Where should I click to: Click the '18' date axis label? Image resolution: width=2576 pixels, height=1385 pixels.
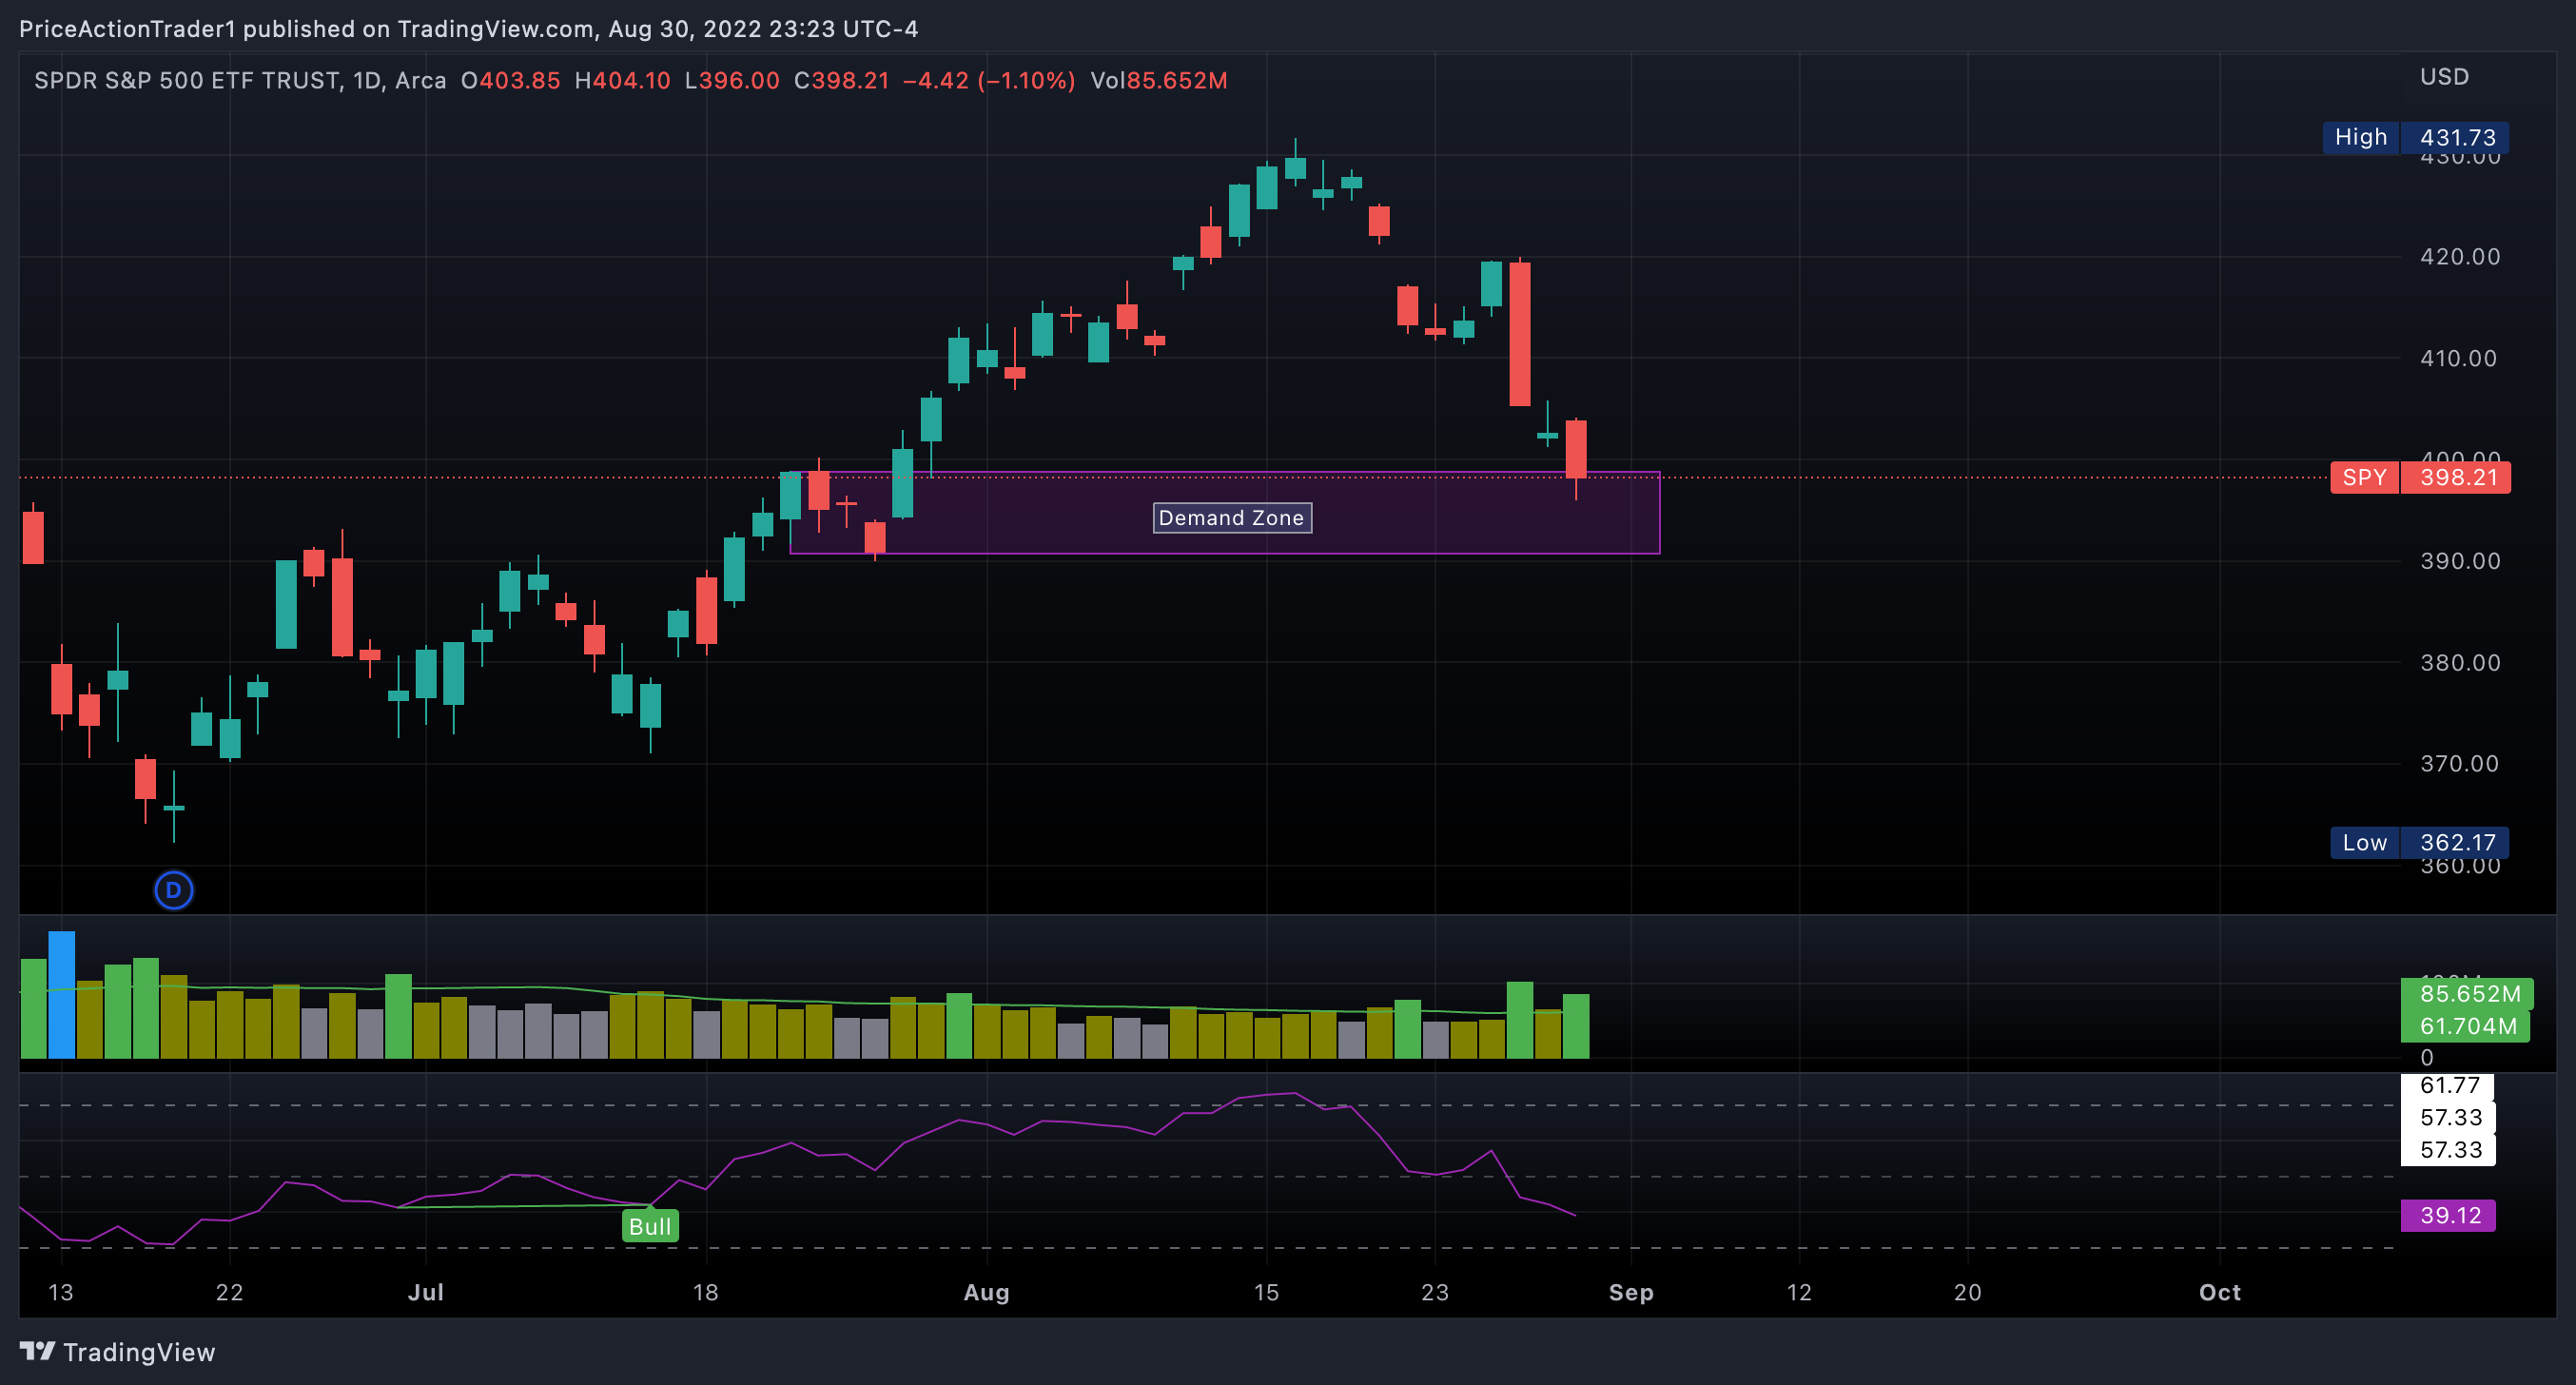point(706,1292)
